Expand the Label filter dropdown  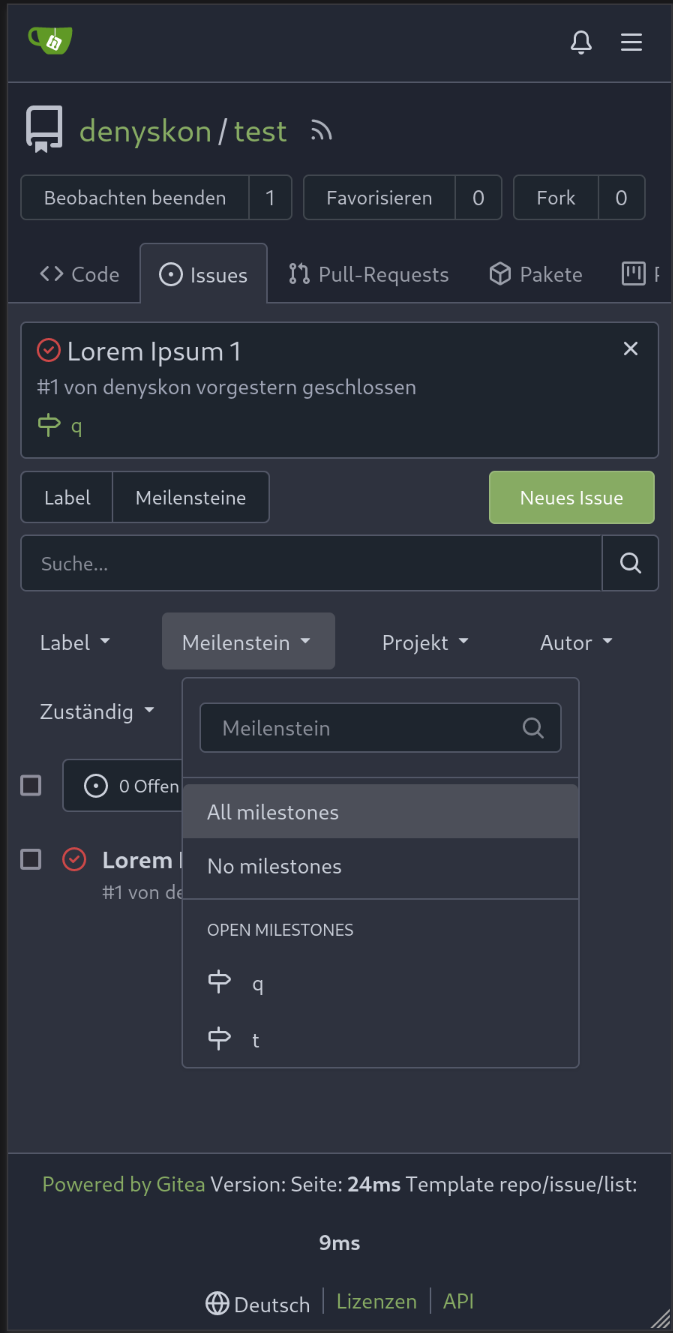(x=75, y=642)
